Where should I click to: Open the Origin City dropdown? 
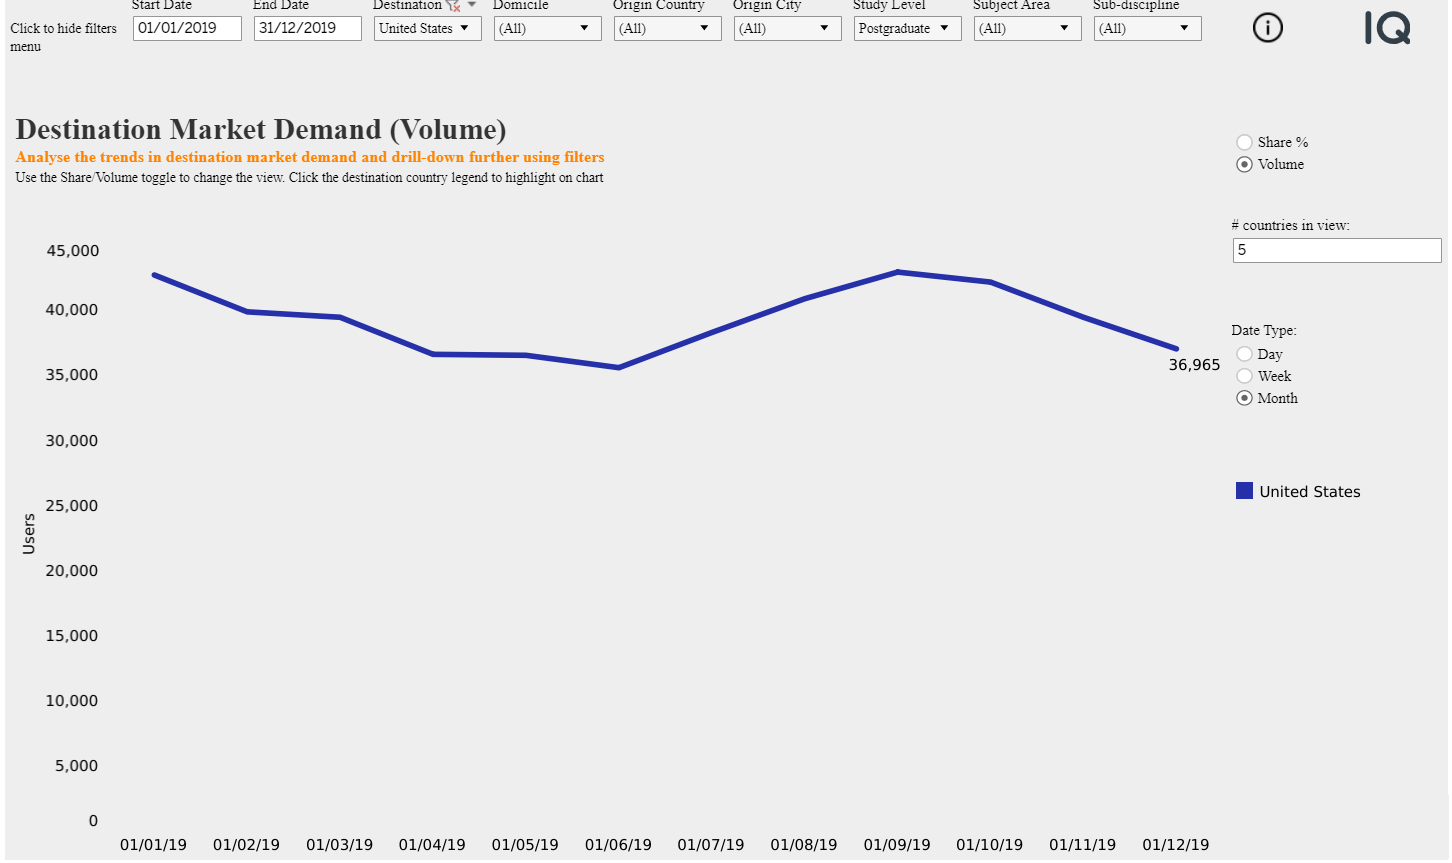pos(788,28)
